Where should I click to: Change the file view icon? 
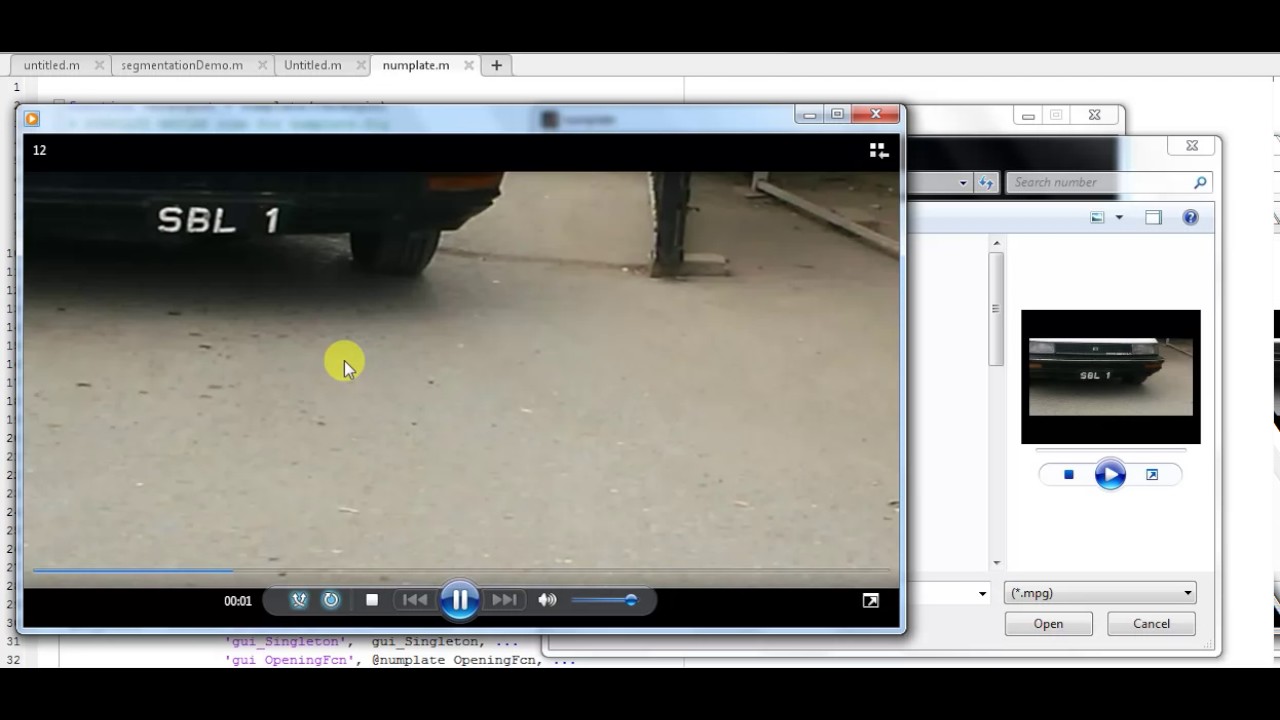1098,217
